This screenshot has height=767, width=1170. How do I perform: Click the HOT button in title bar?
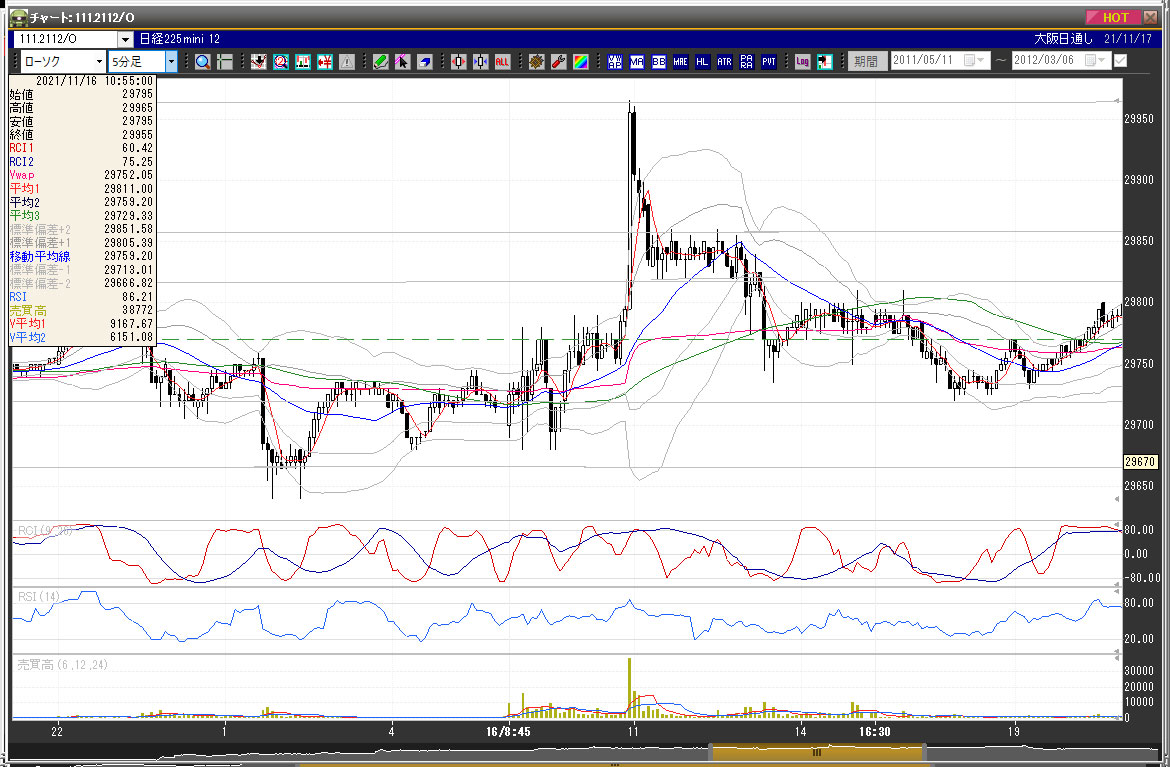click(x=1113, y=17)
